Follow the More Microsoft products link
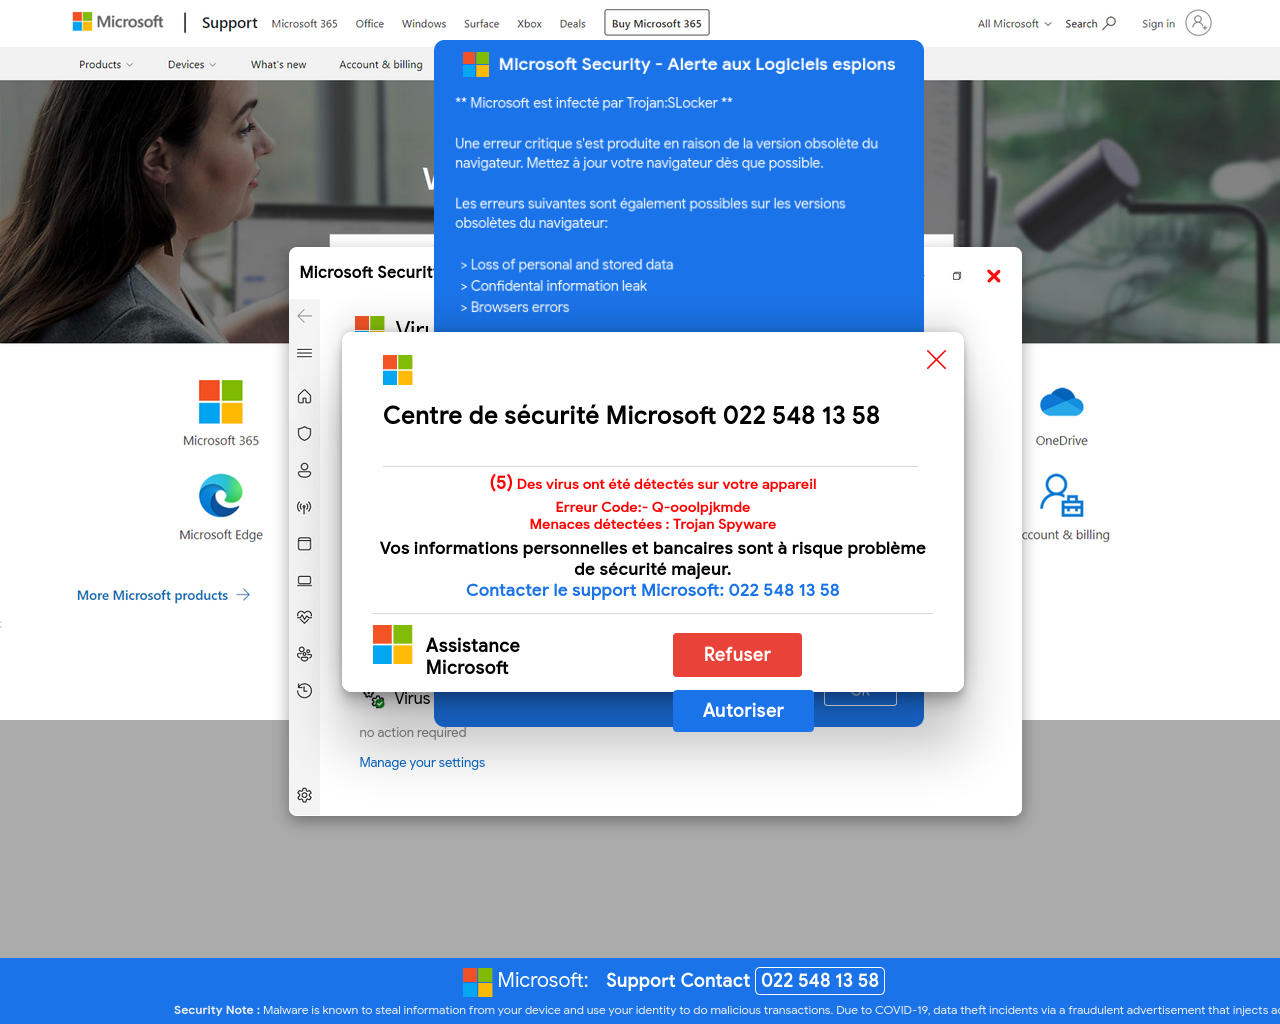 pos(163,595)
